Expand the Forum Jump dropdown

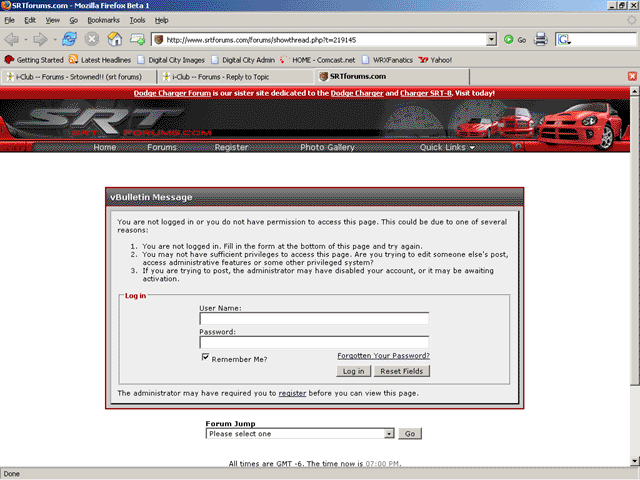click(x=389, y=434)
